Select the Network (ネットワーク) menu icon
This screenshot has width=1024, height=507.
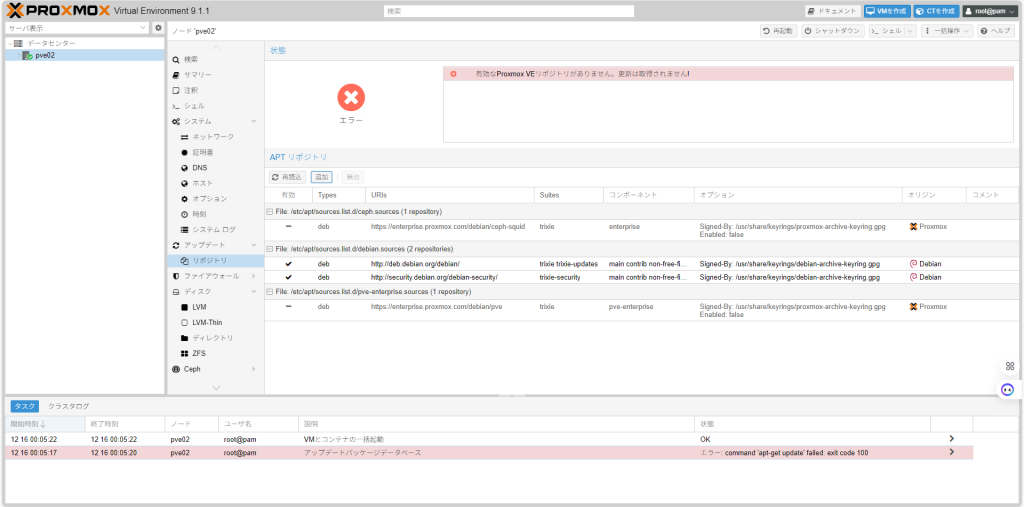tap(184, 137)
